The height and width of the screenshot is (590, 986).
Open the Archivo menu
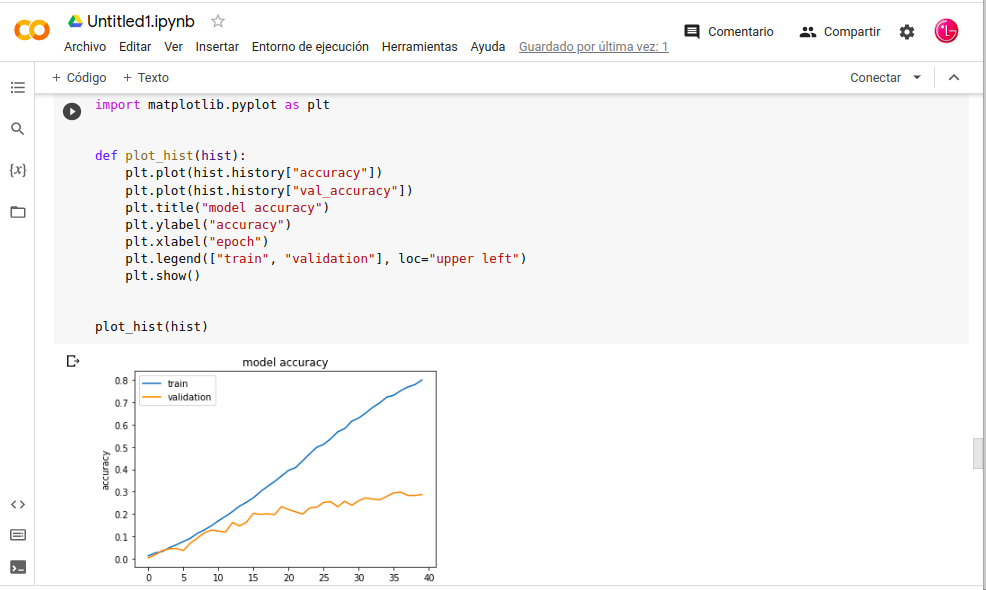coord(85,47)
